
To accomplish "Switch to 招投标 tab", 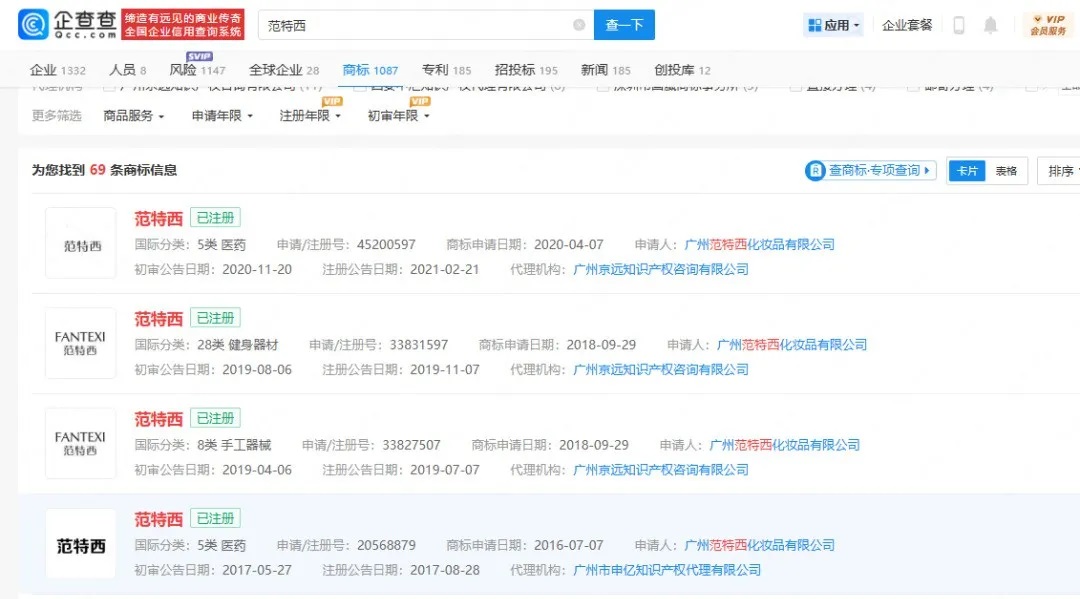I will [x=526, y=70].
